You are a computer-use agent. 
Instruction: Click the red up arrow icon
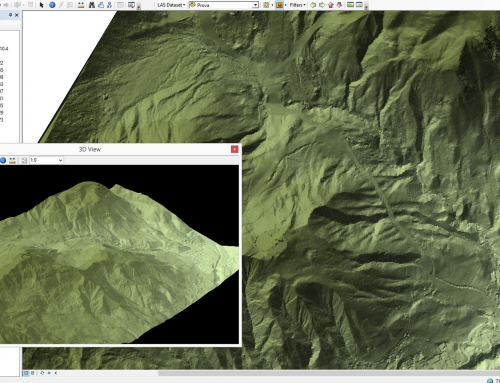(x=331, y=5)
